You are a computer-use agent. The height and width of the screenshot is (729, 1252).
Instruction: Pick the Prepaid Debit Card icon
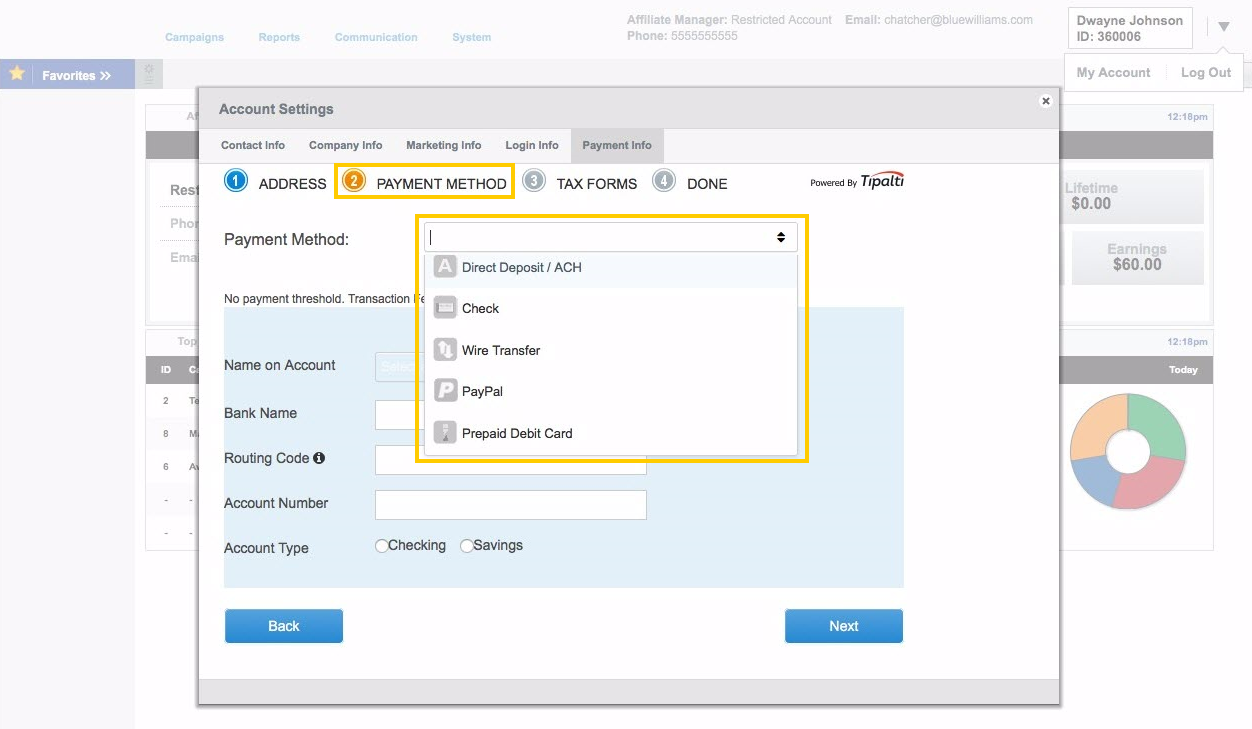tap(445, 432)
